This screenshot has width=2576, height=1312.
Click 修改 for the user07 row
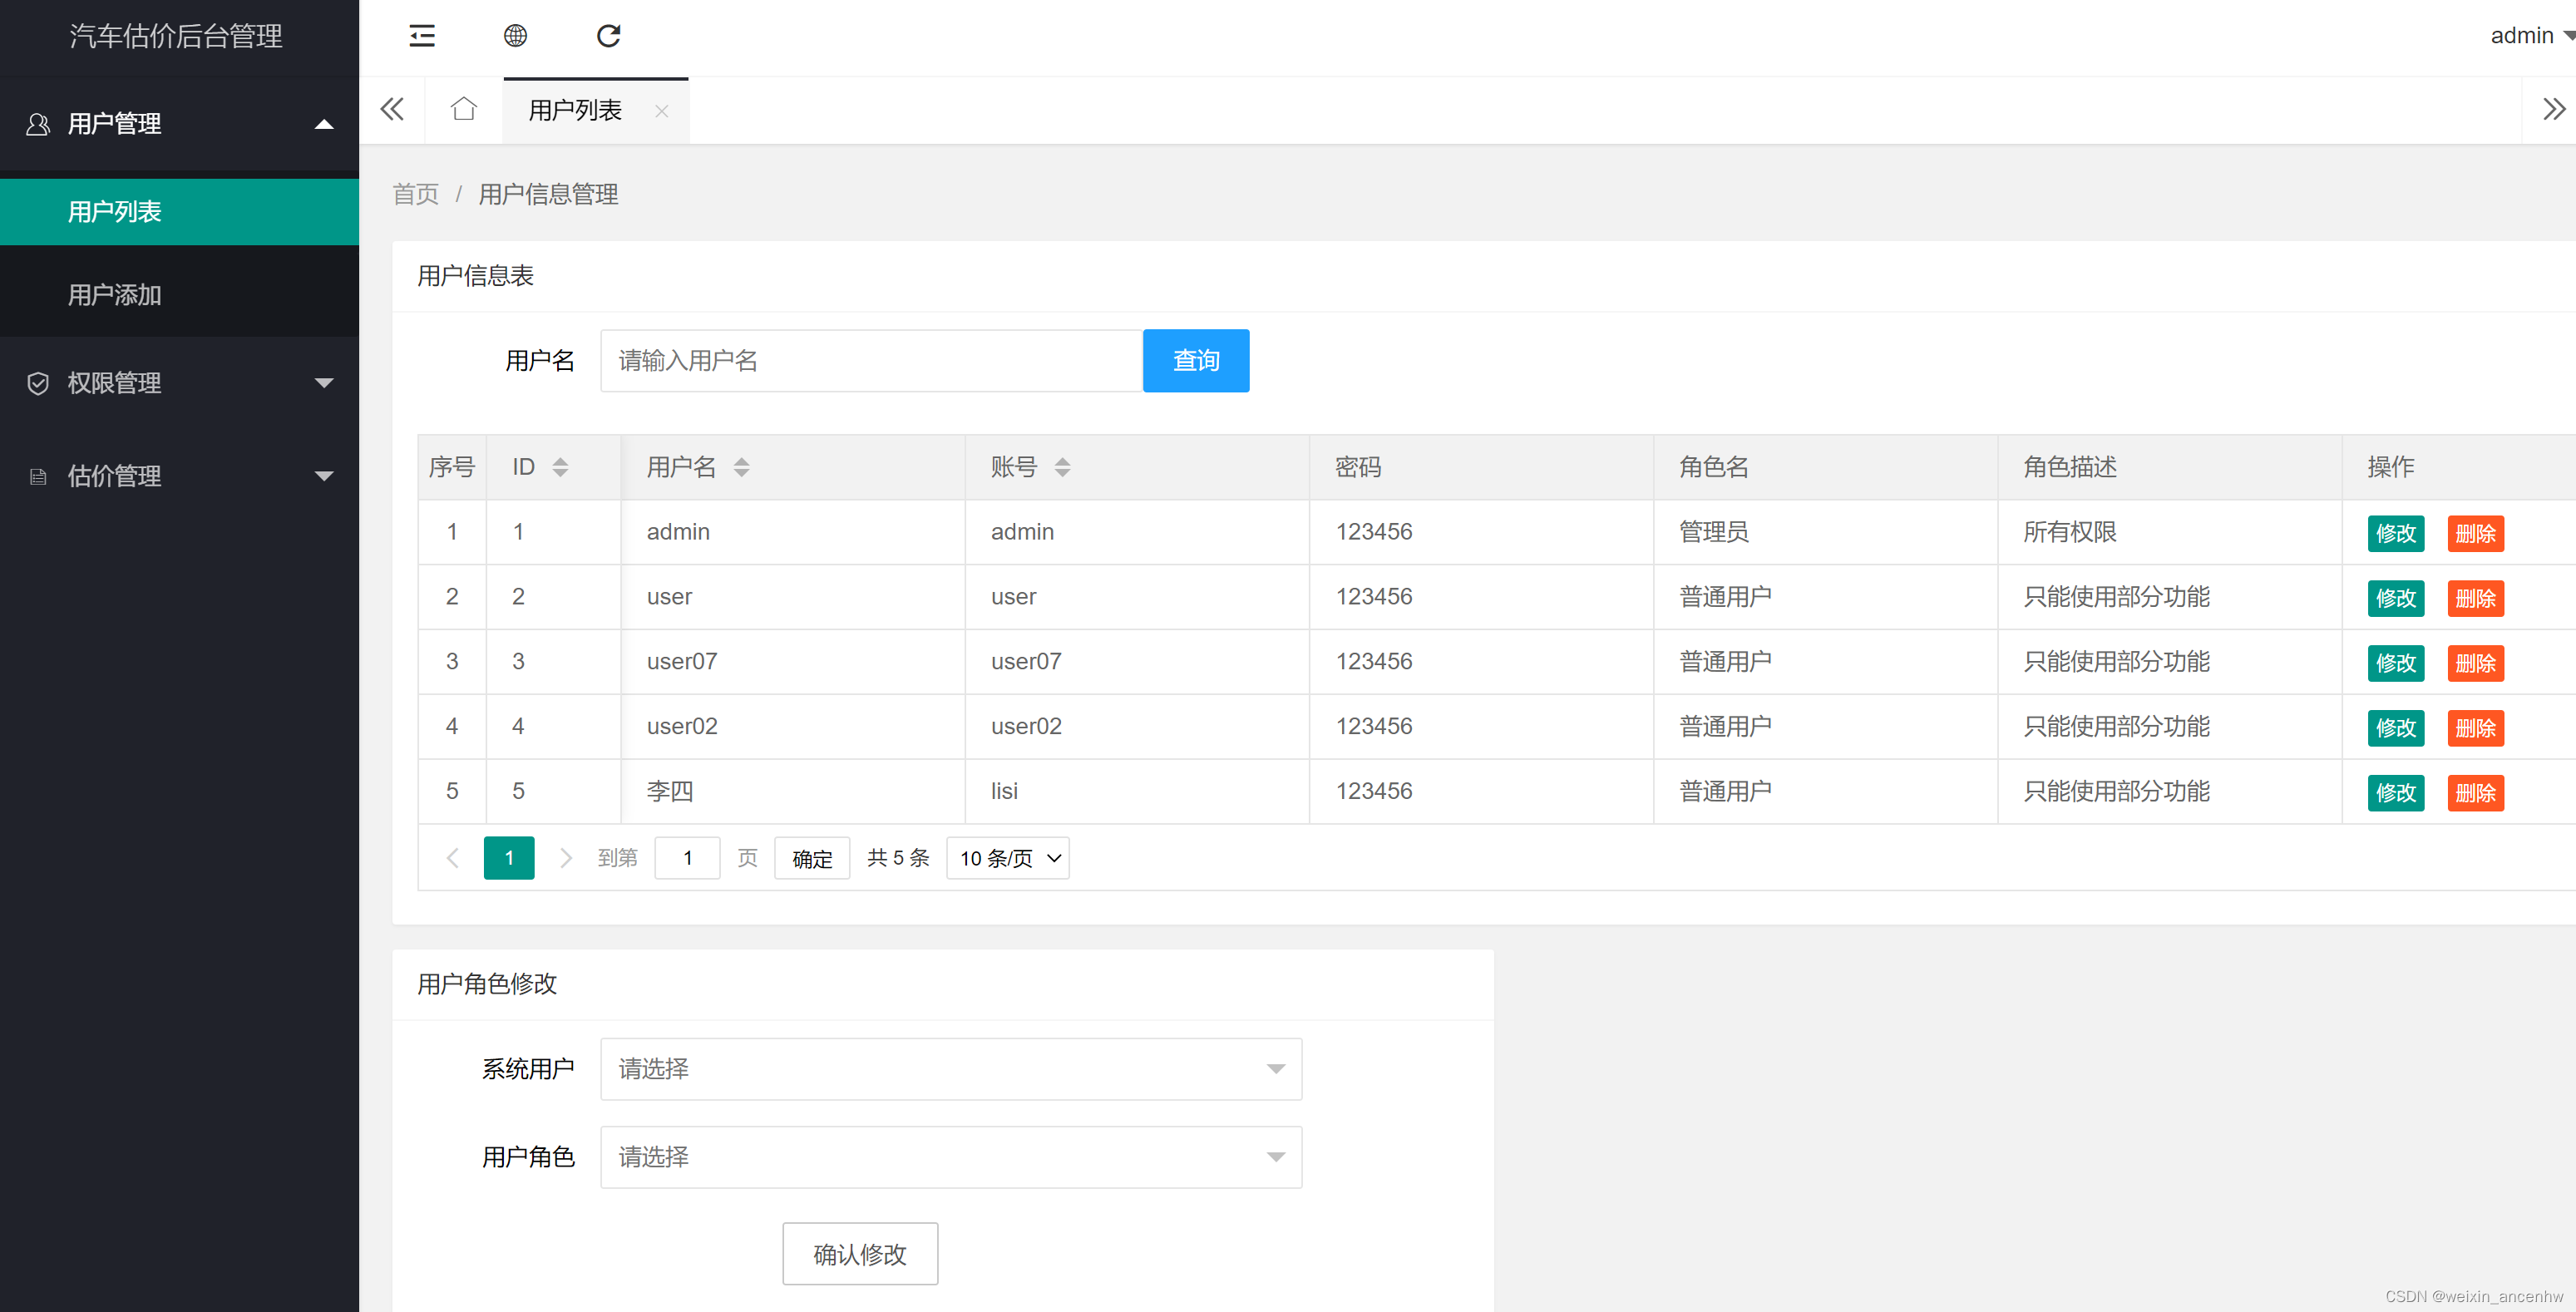(2395, 664)
